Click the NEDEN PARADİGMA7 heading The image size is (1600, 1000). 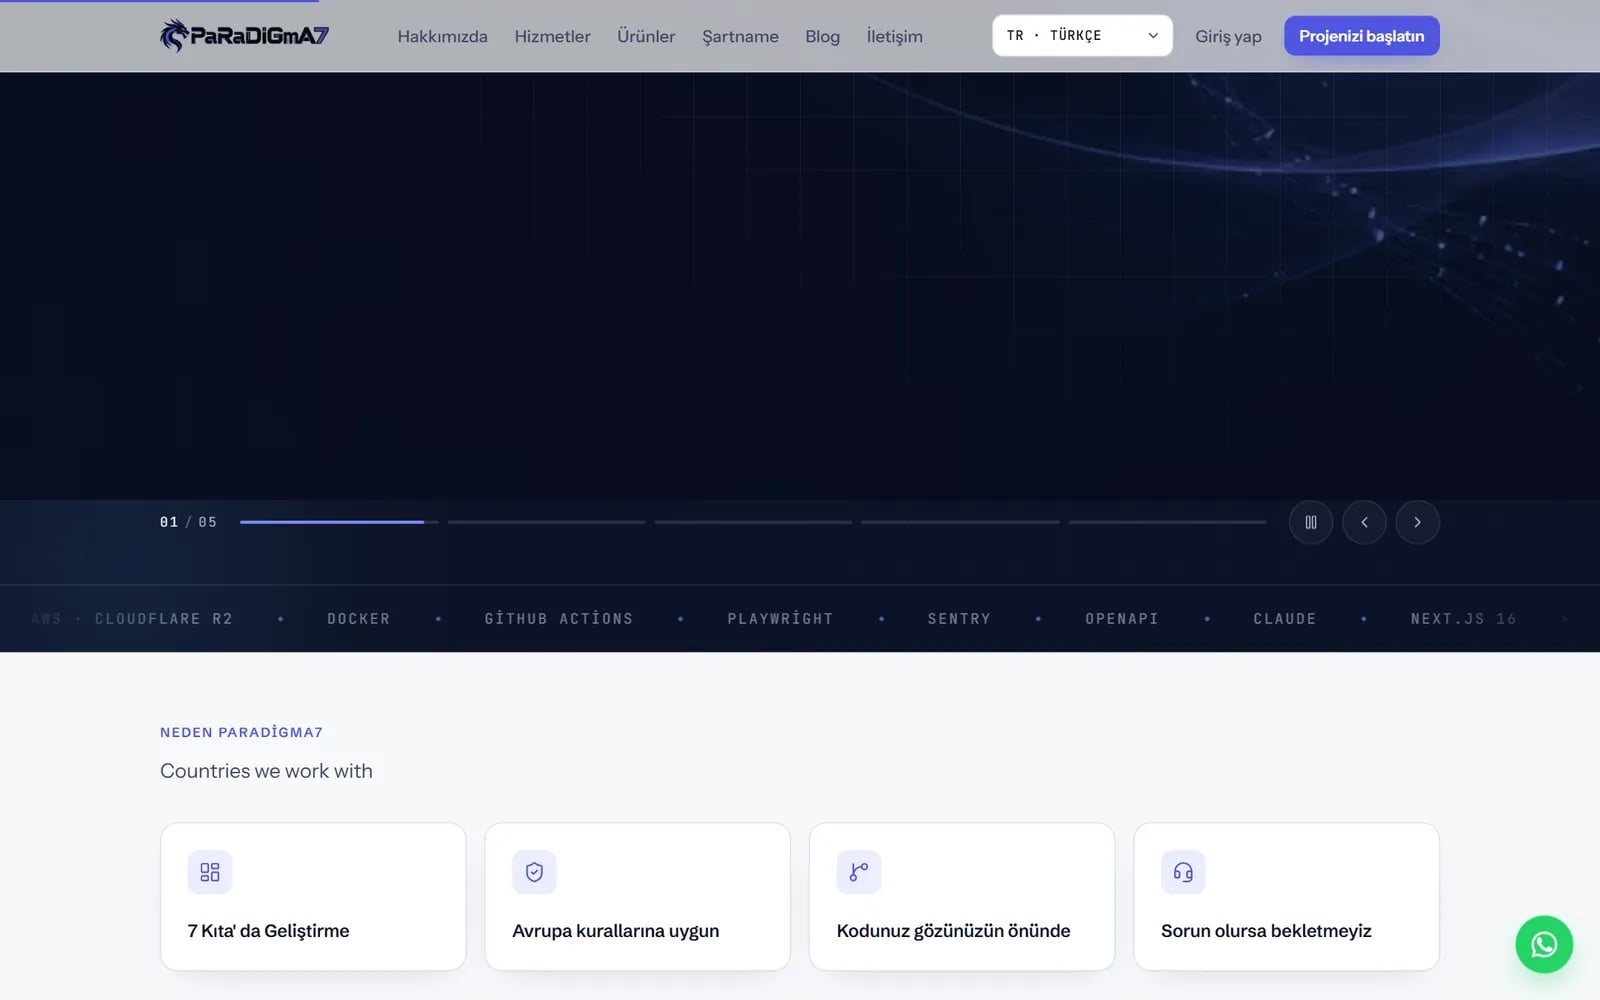[x=241, y=732]
